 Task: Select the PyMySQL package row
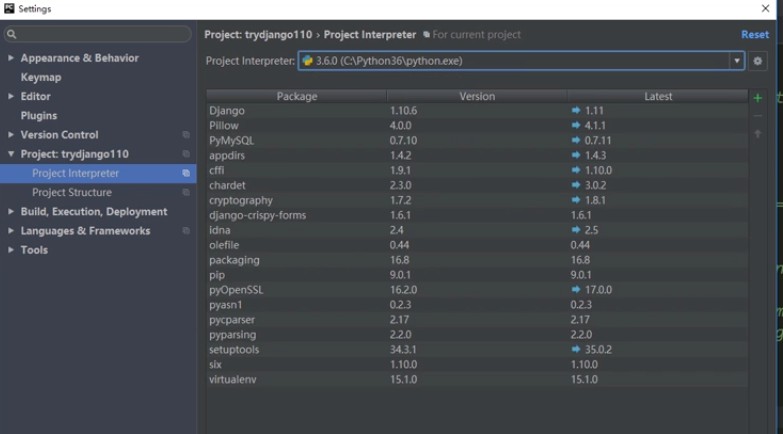[232, 141]
